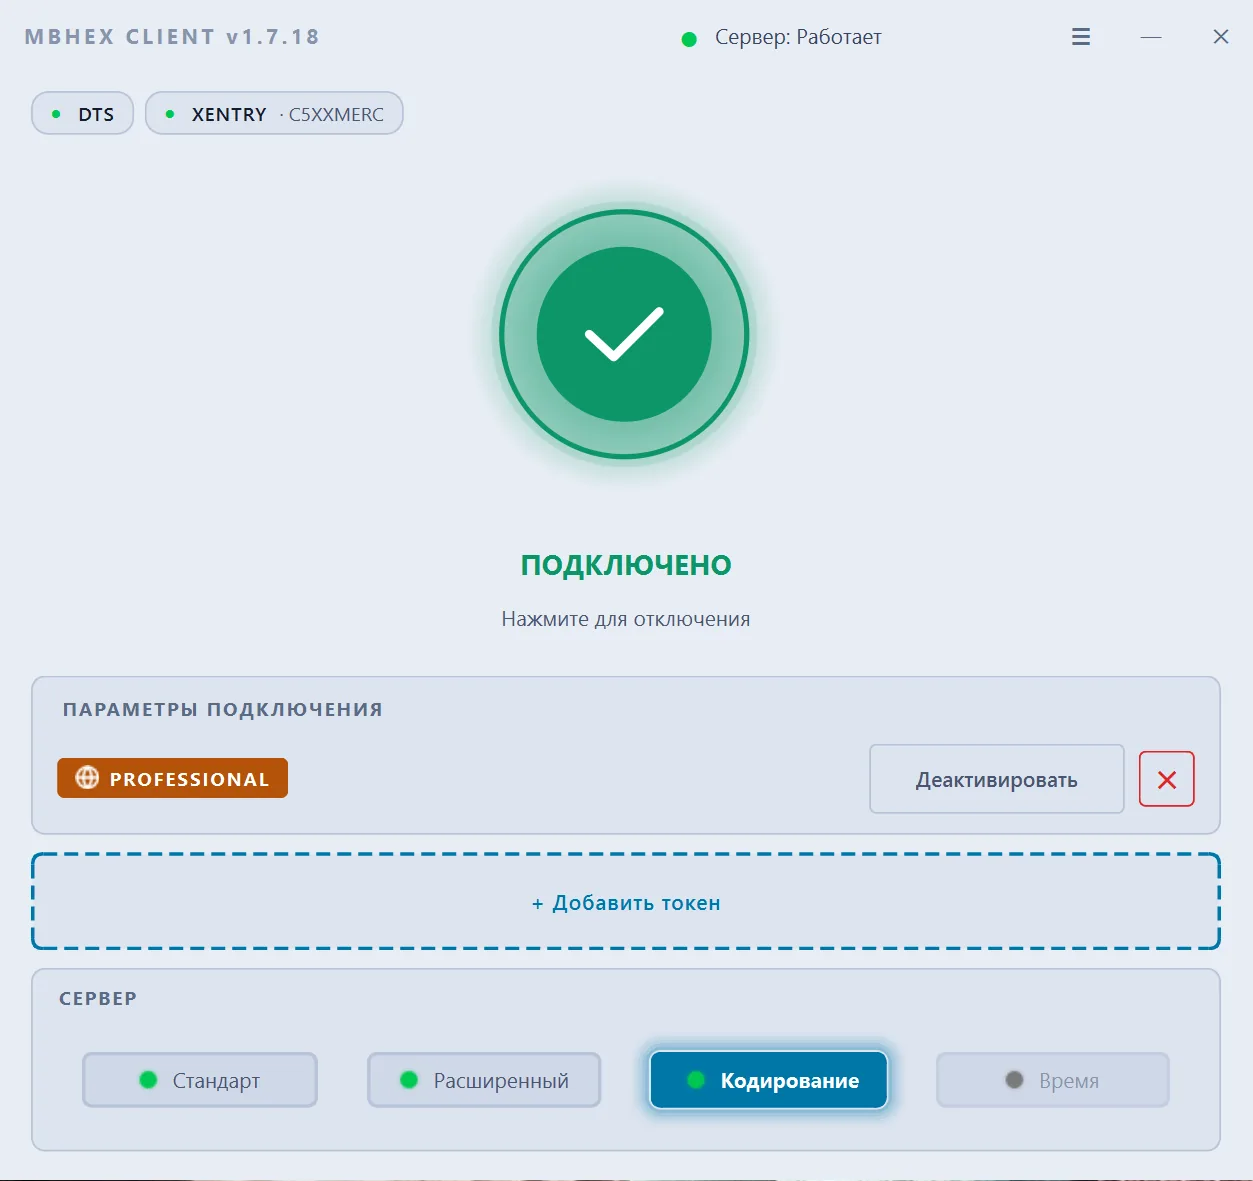Select the DTS chip
1253x1181 pixels.
82,114
